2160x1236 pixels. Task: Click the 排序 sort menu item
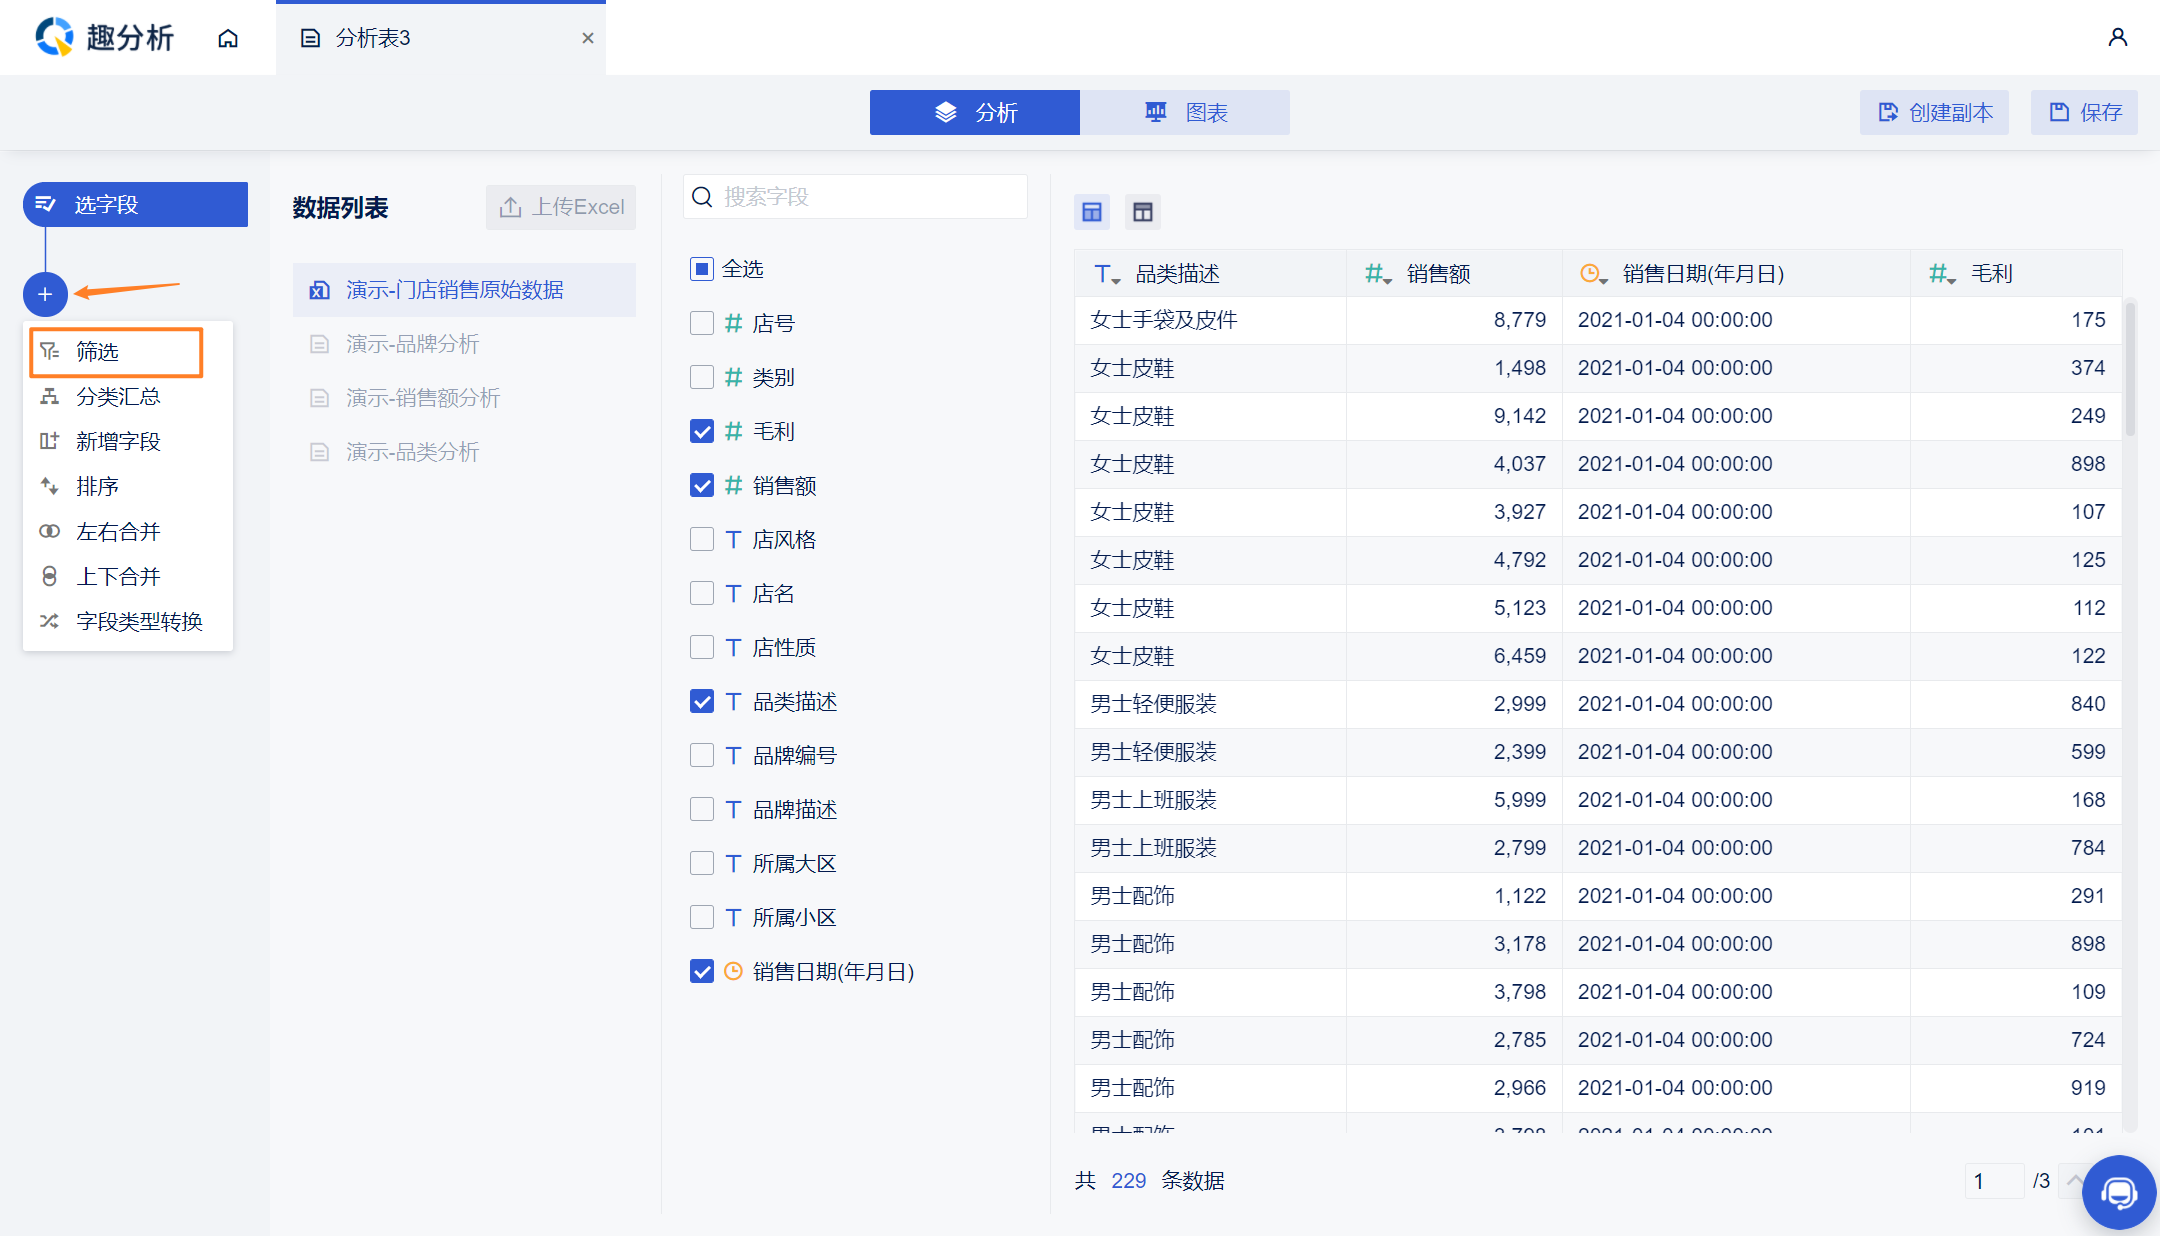[x=97, y=487]
